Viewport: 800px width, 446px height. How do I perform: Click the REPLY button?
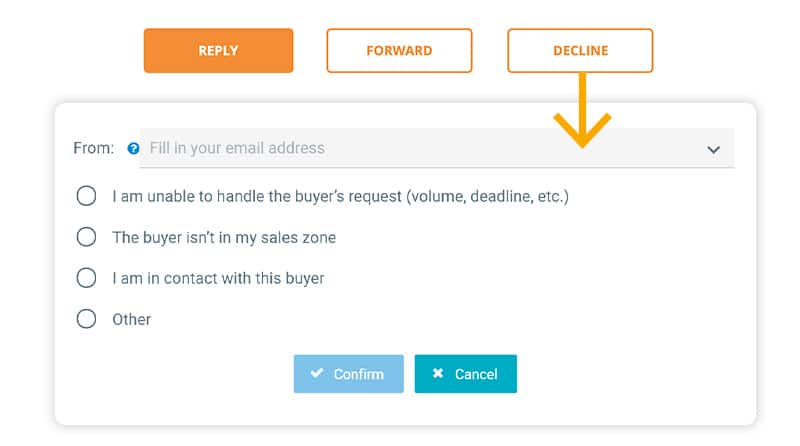218,51
